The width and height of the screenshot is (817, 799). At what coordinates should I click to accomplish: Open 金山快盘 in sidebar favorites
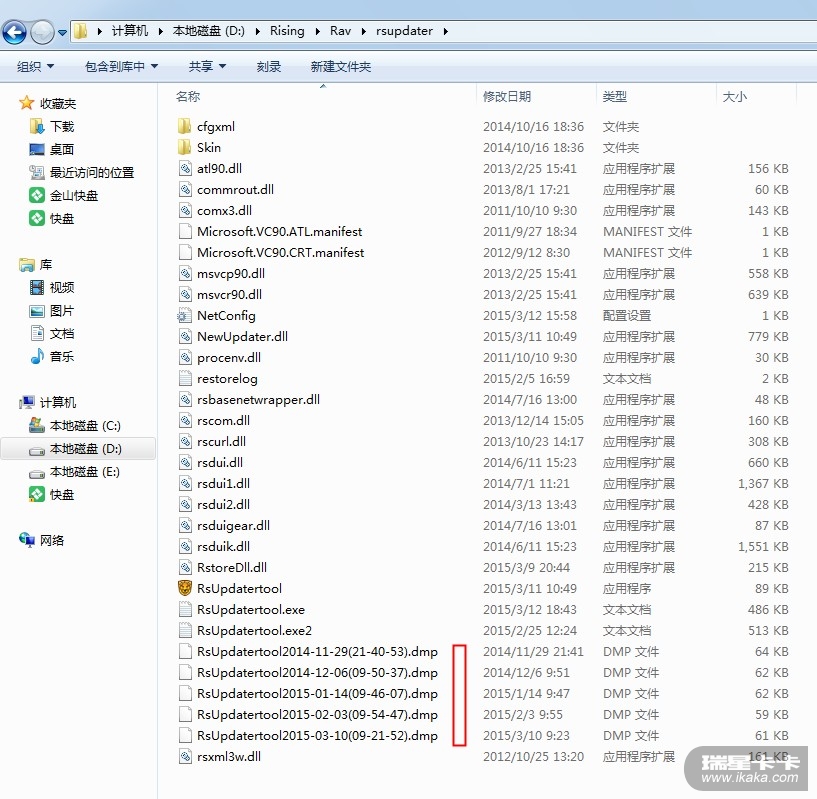point(64,195)
